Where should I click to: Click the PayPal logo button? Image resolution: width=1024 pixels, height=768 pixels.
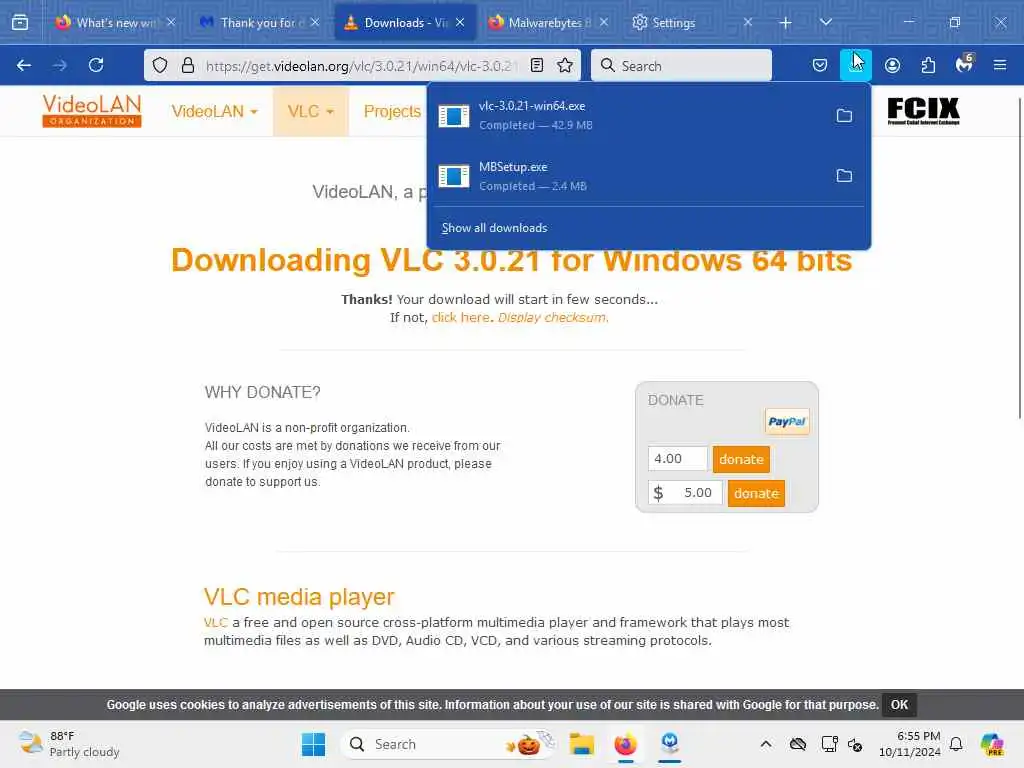pyautogui.click(x=787, y=422)
